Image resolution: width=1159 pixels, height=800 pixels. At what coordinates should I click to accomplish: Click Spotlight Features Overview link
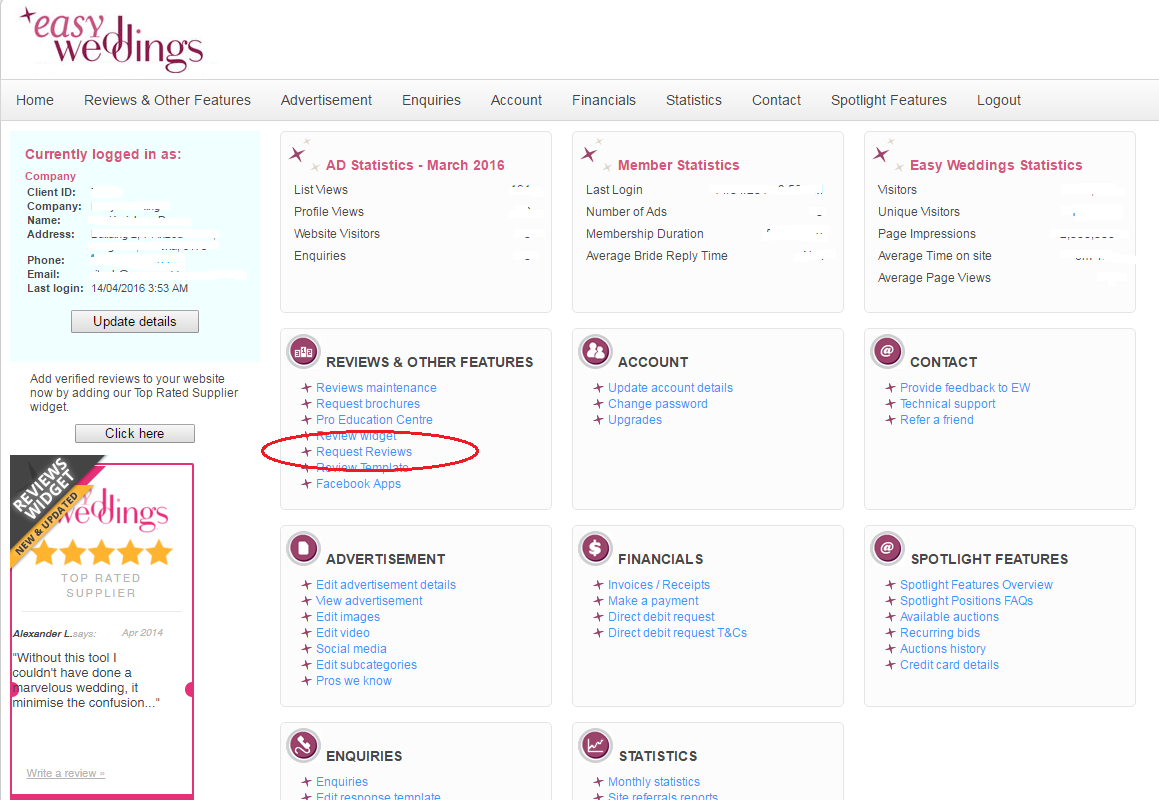click(976, 585)
